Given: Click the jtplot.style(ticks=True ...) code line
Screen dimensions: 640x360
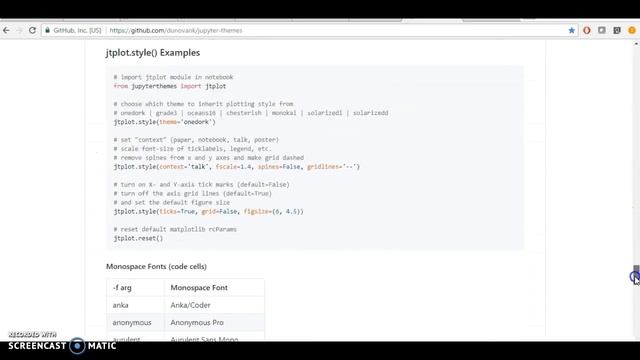Looking at the screenshot, I should pos(209,211).
